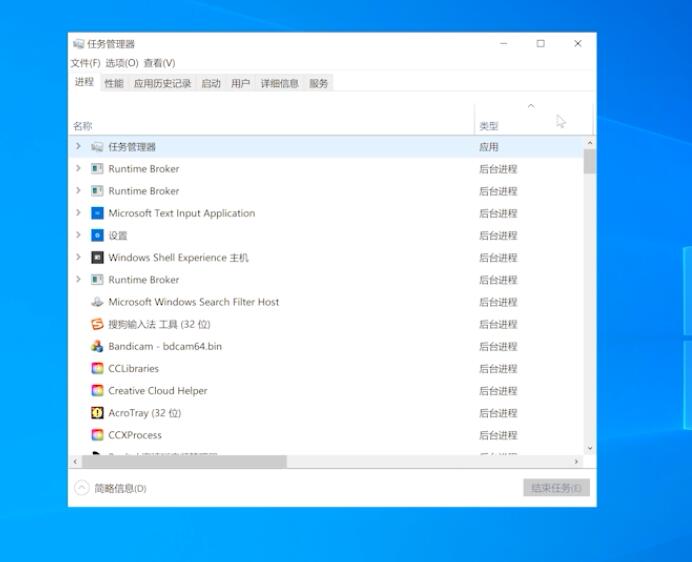Collapse to 简略信息 view
This screenshot has width=692, height=562.
click(110, 488)
